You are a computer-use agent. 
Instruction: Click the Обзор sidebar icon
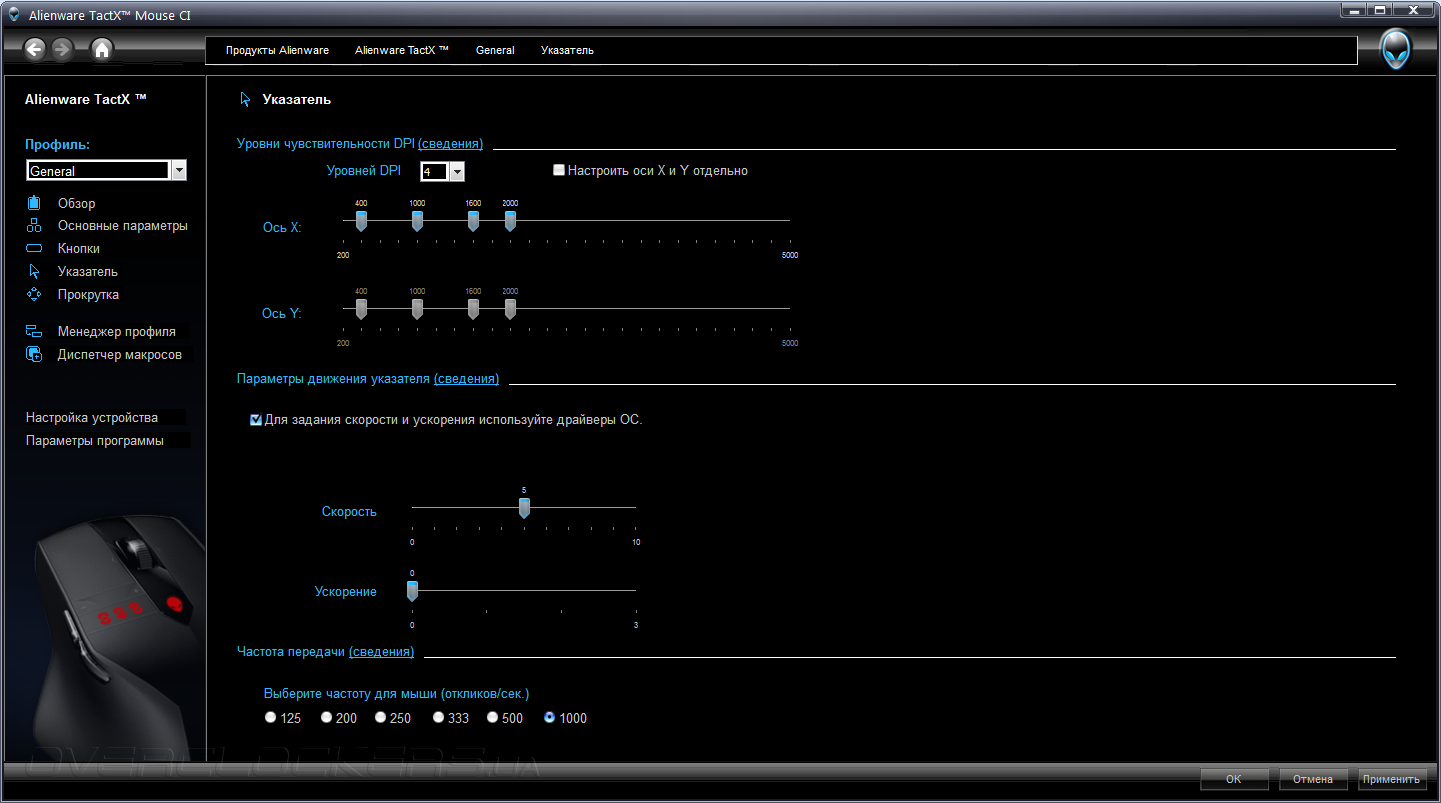tap(34, 203)
